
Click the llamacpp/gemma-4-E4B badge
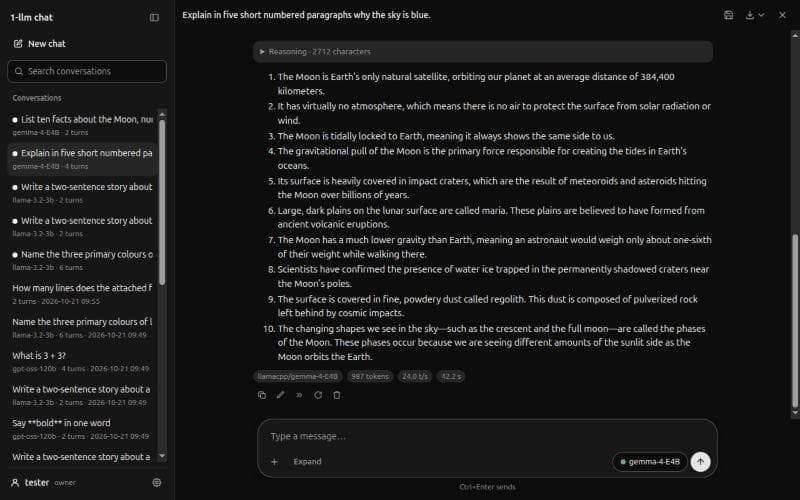297,377
